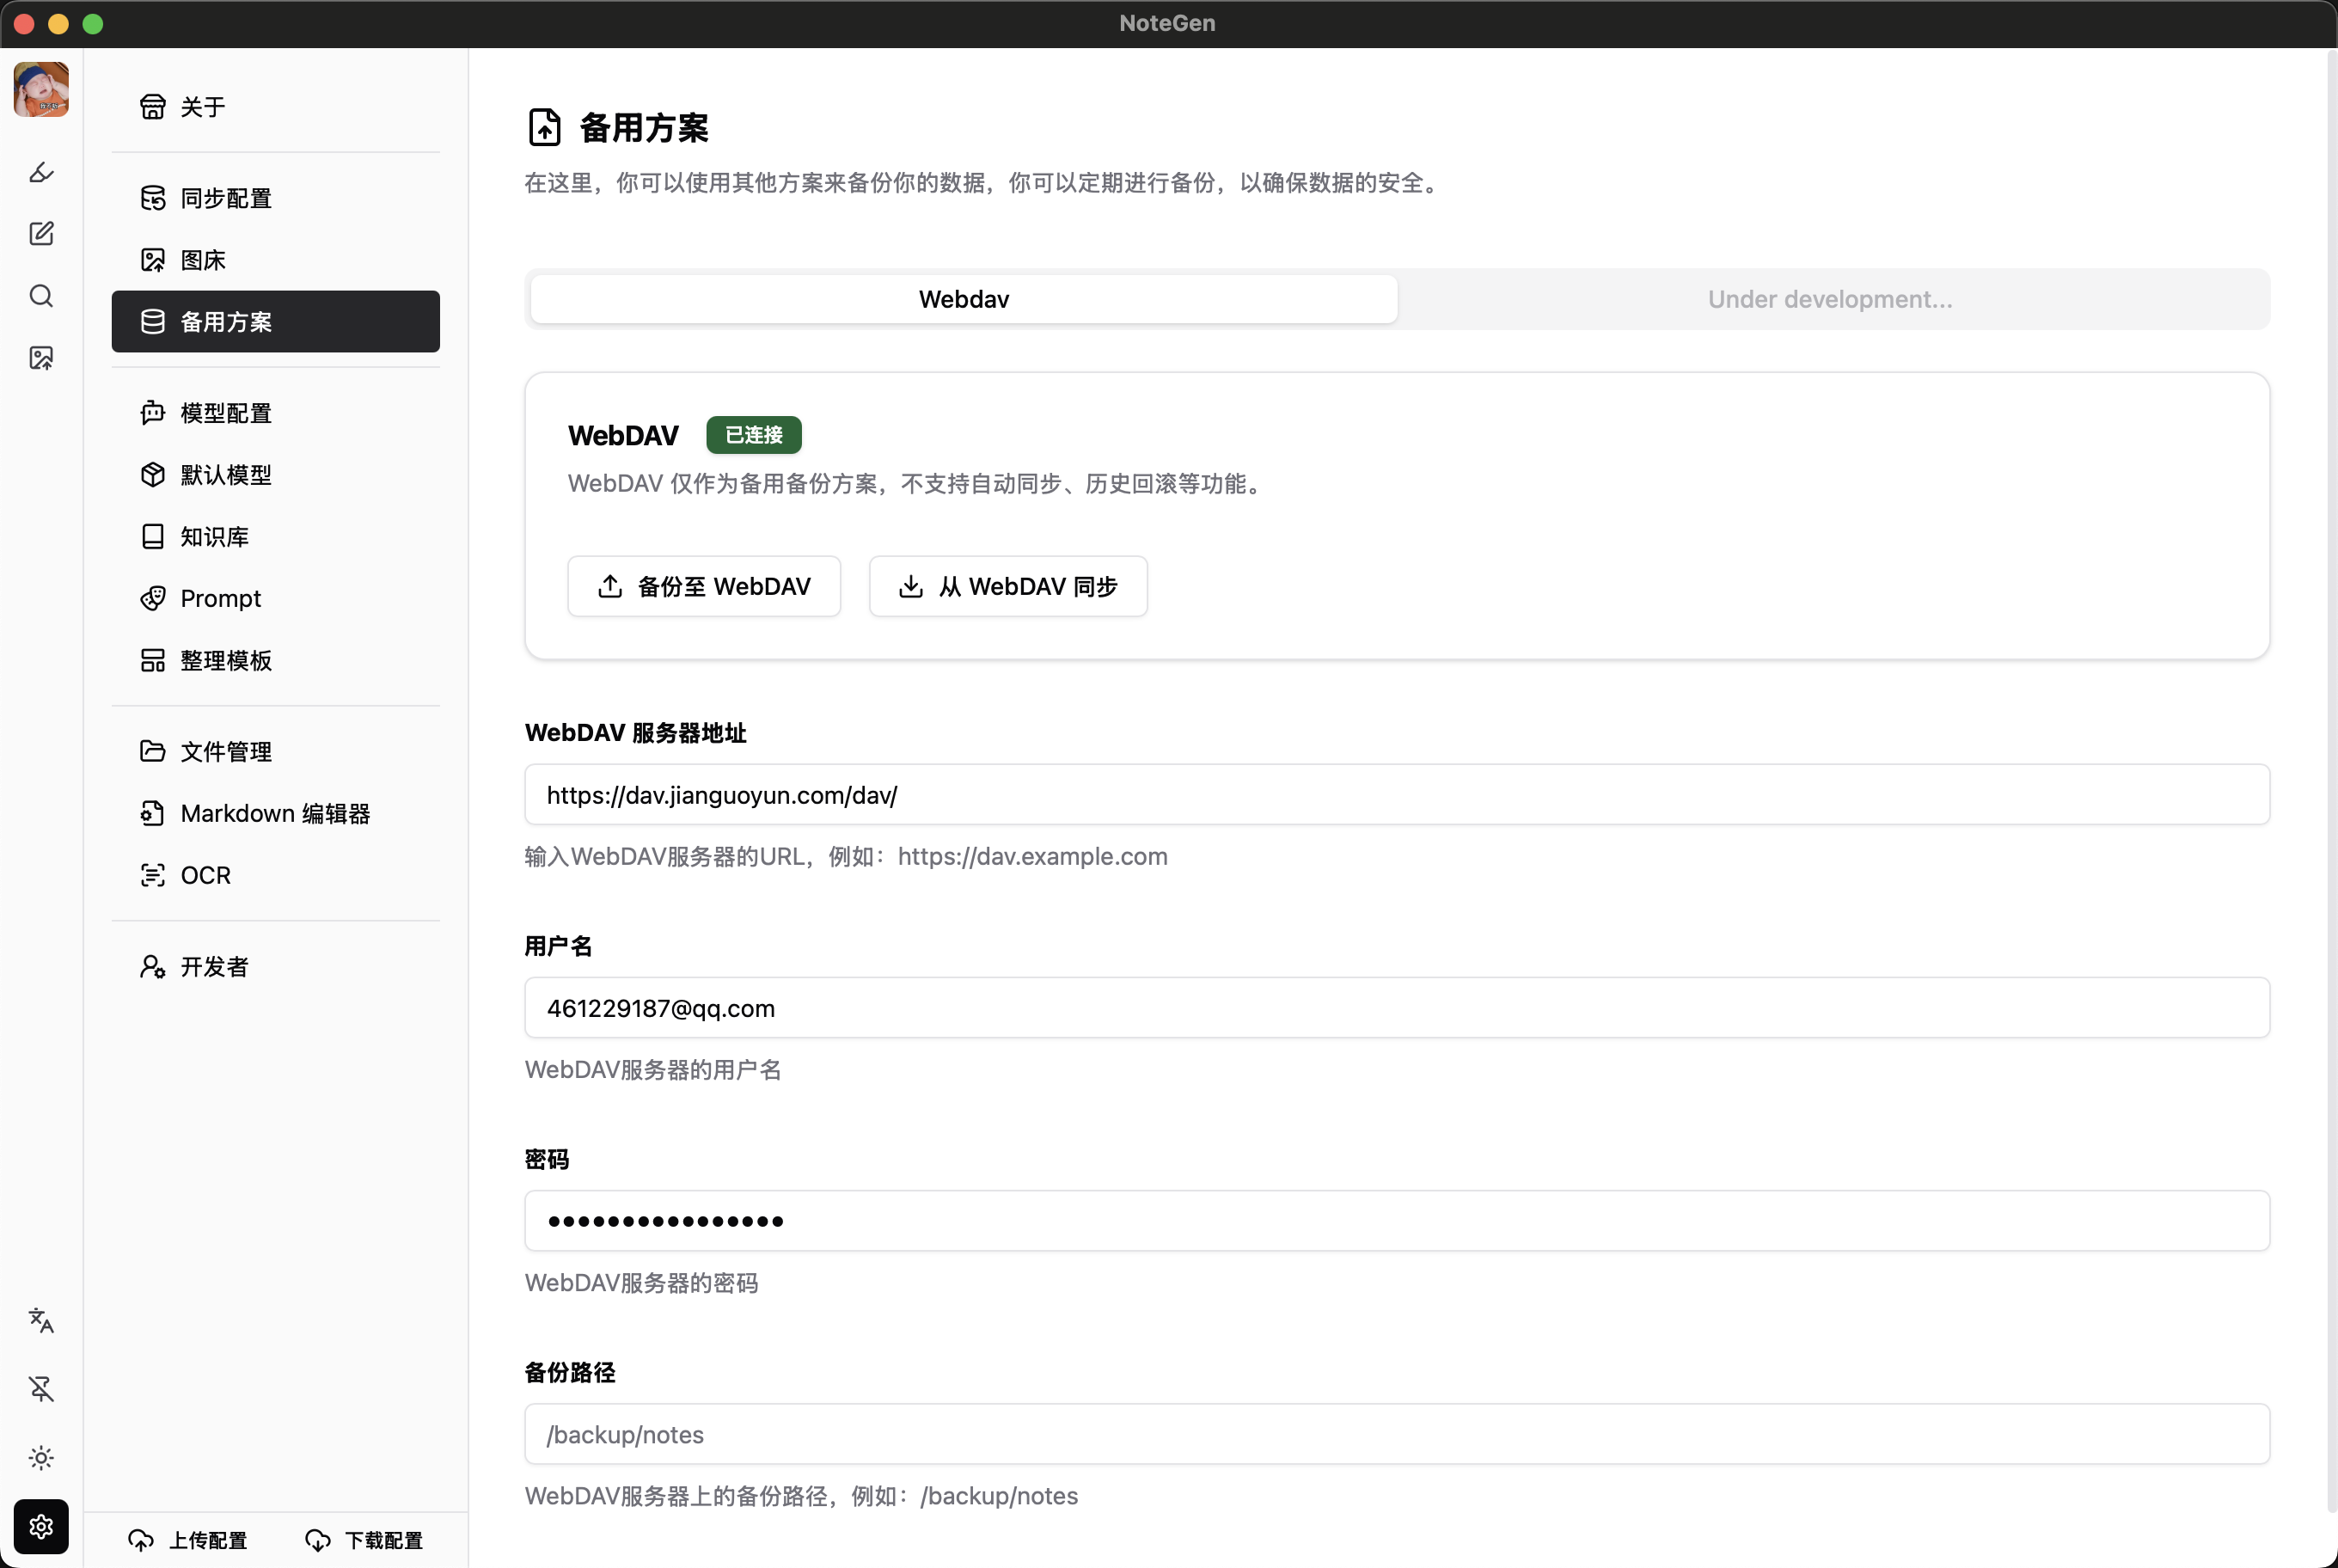This screenshot has height=1568, width=2338.
Task: Click the NoteGen window title
Action: (x=1167, y=23)
